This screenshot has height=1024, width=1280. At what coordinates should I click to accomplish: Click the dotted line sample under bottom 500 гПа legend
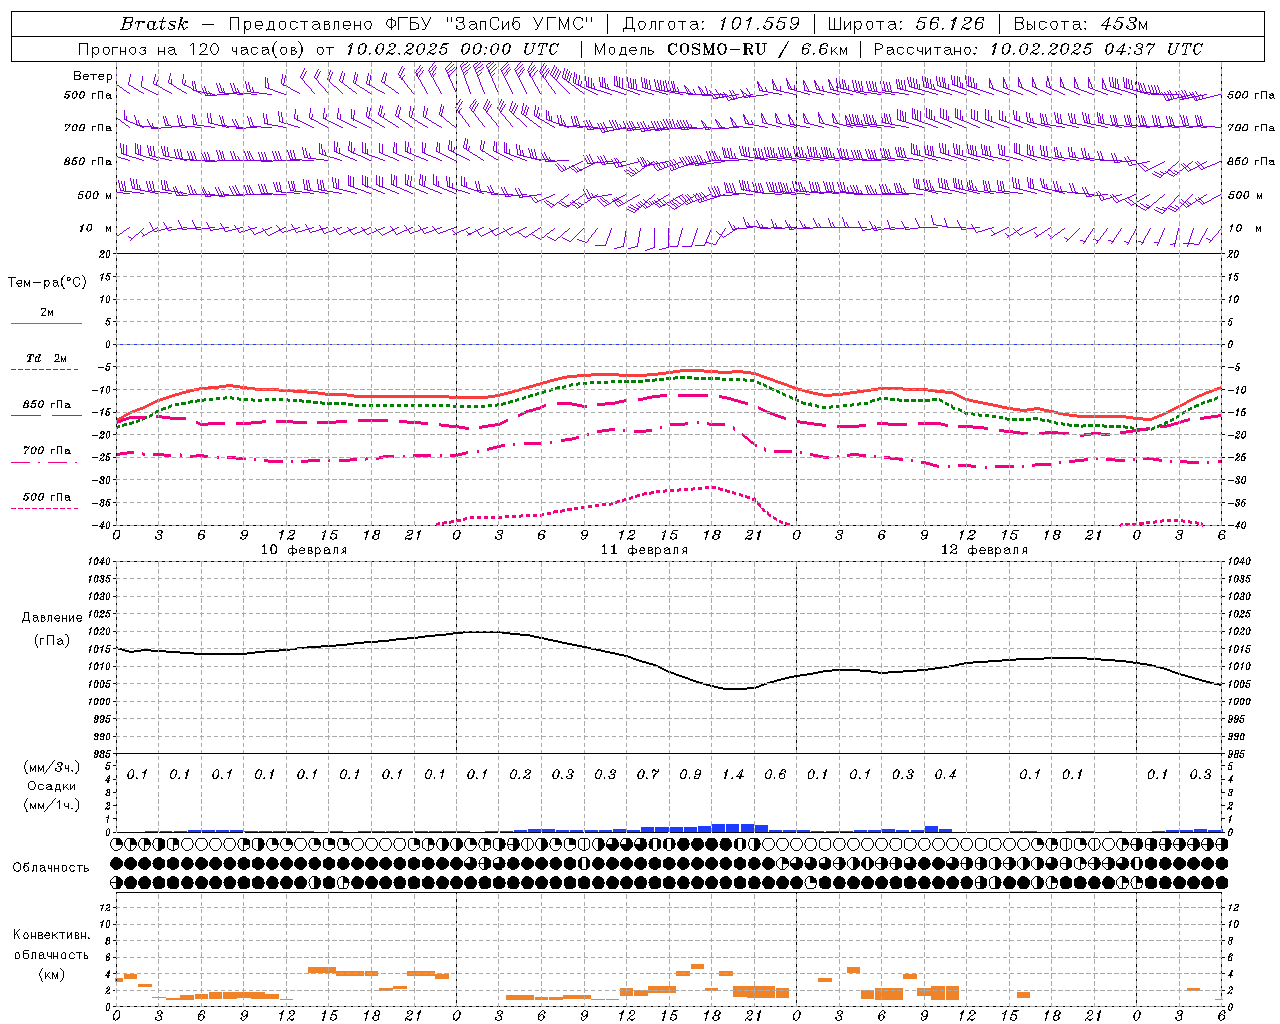[x=46, y=509]
